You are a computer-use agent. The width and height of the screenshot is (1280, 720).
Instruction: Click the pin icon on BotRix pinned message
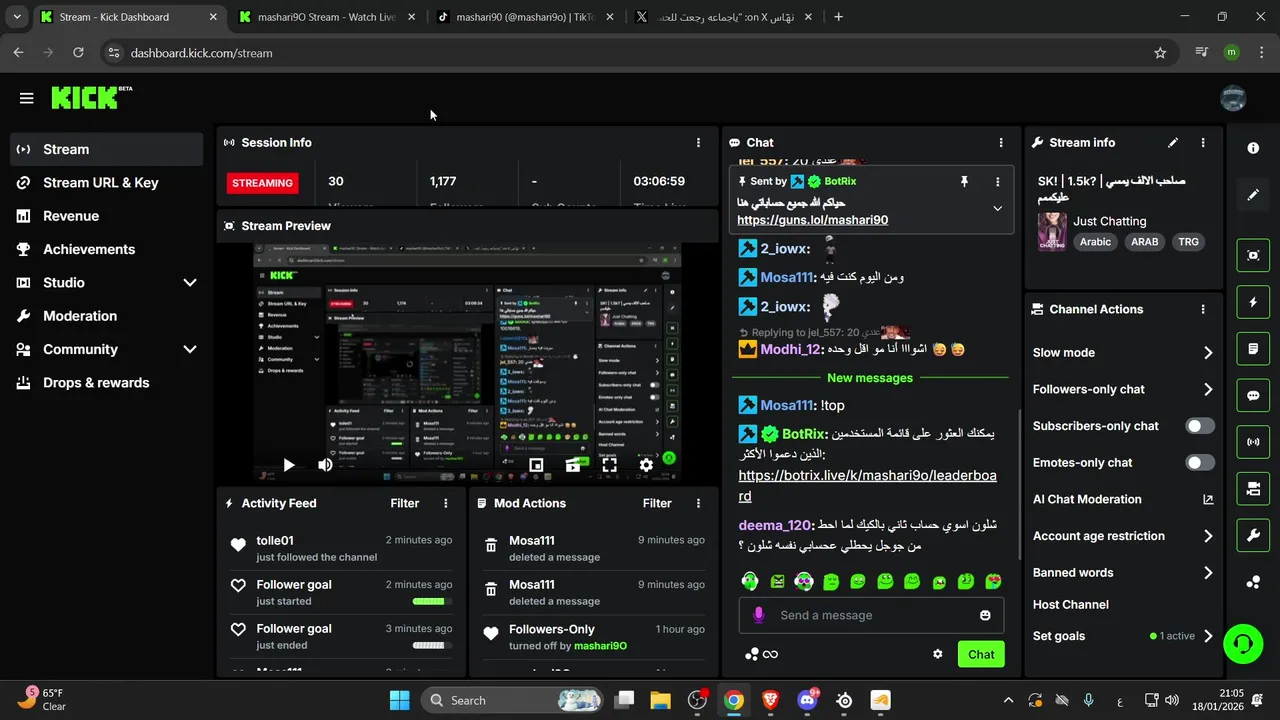point(964,182)
